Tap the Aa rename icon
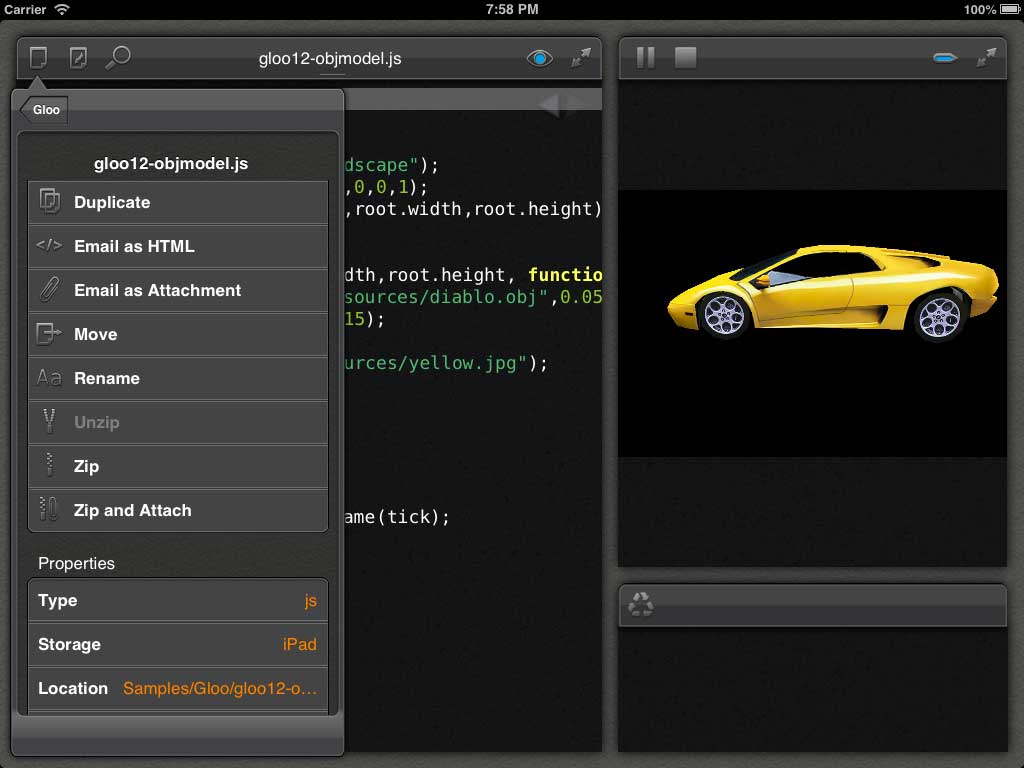 [49, 377]
